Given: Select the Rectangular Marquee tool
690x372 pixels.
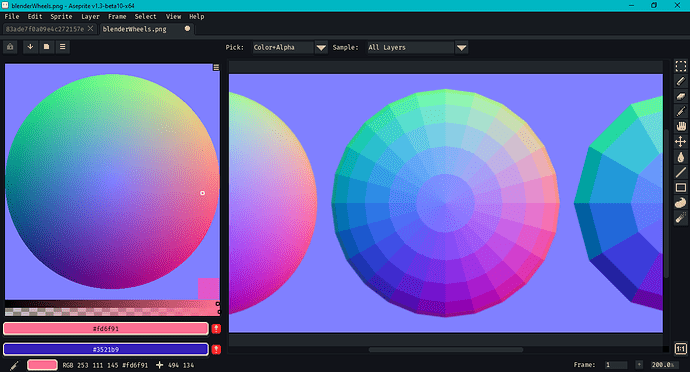Looking at the screenshot, I should pos(680,66).
